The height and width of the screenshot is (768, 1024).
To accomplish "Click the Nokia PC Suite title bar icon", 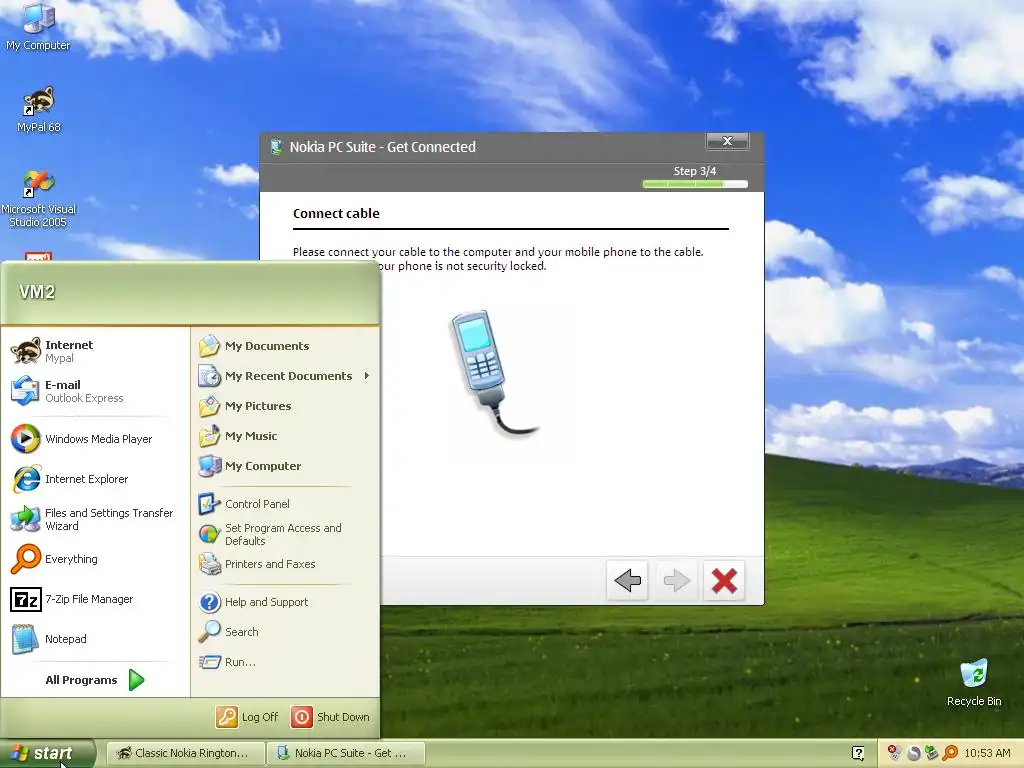I will (x=276, y=147).
